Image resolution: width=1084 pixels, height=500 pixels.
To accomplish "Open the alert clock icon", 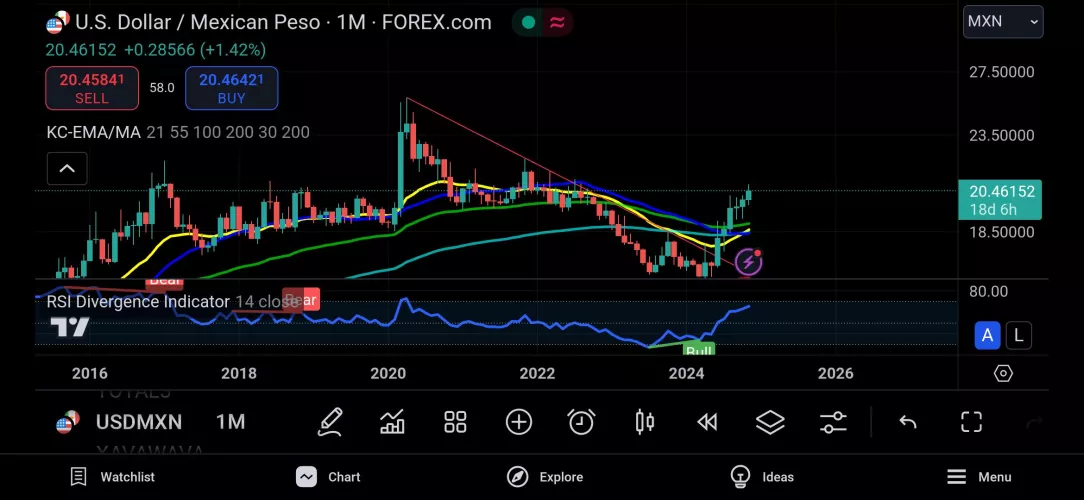I will point(581,422).
